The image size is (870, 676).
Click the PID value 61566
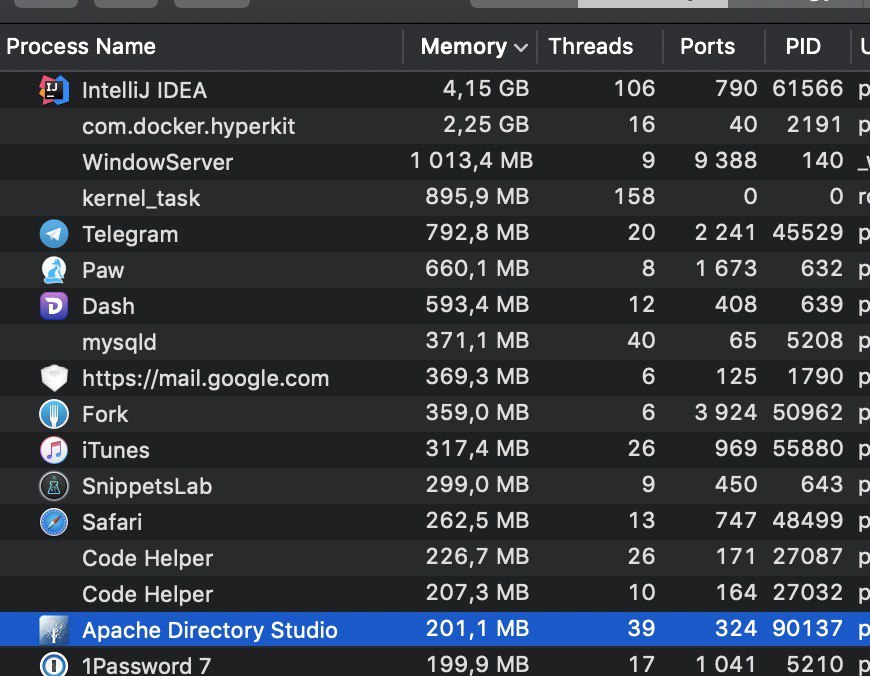(808, 89)
